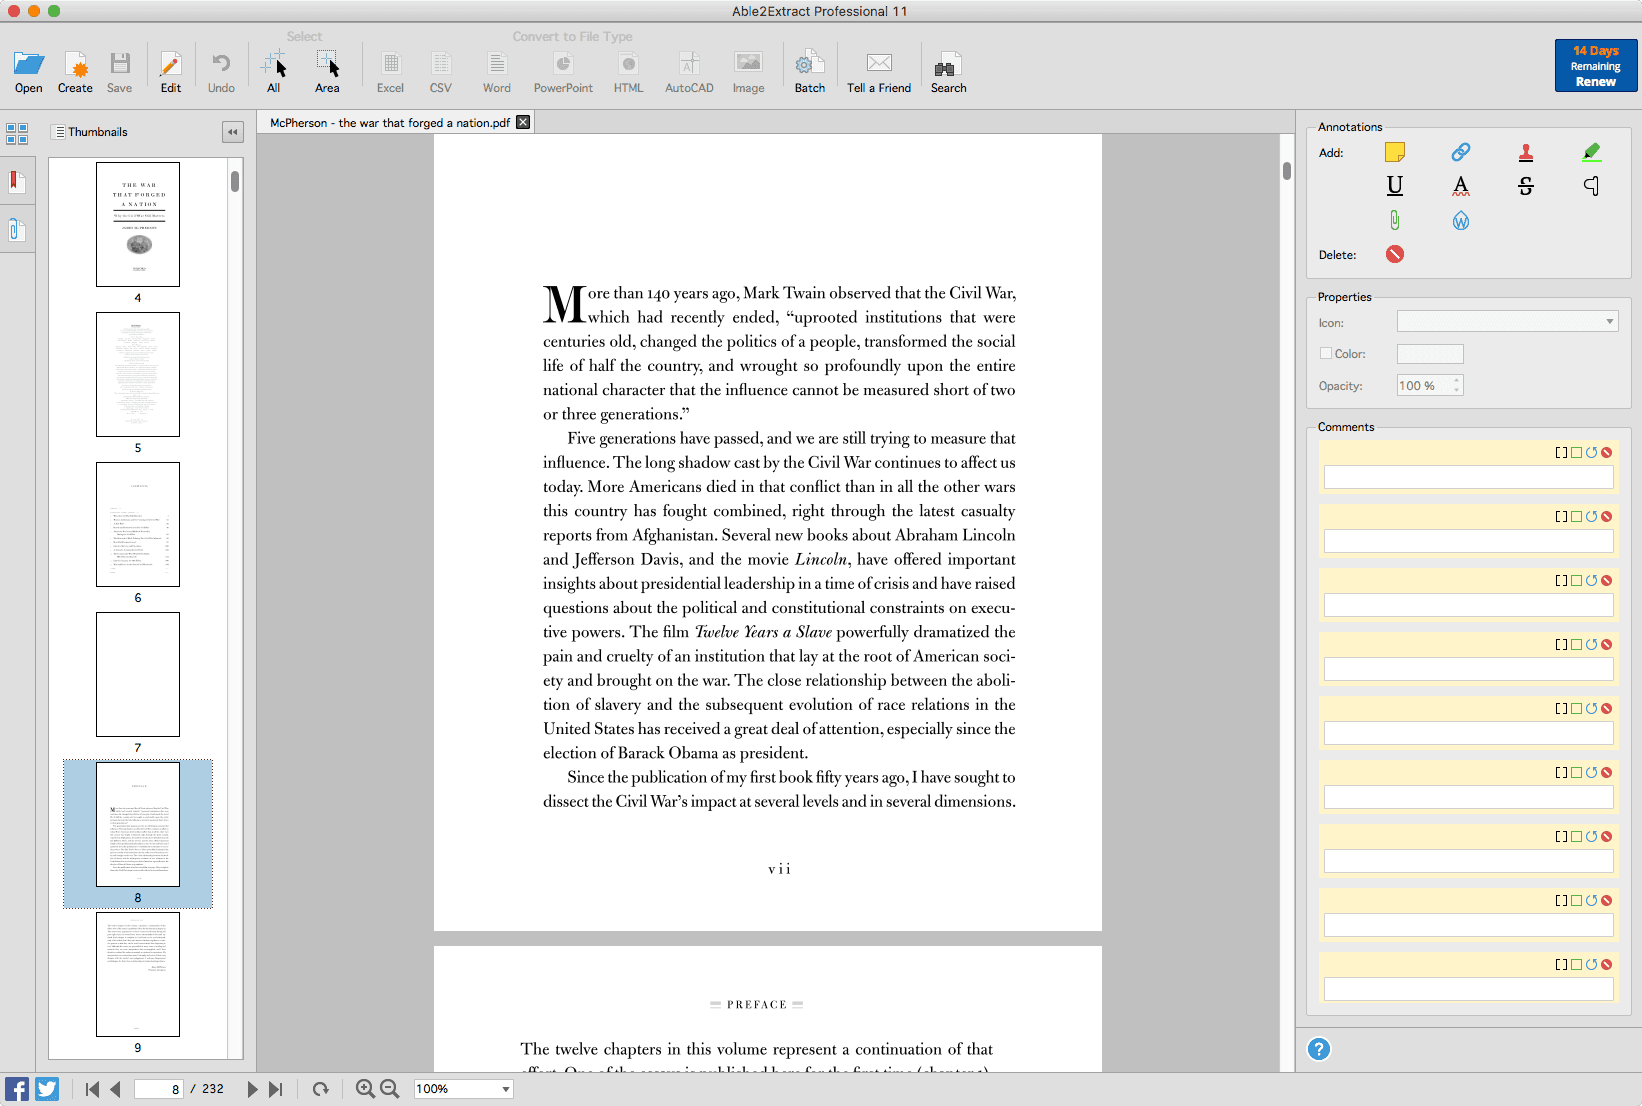Image resolution: width=1642 pixels, height=1106 pixels.
Task: Adjust the Opacity stepper arrows
Action: (1457, 385)
